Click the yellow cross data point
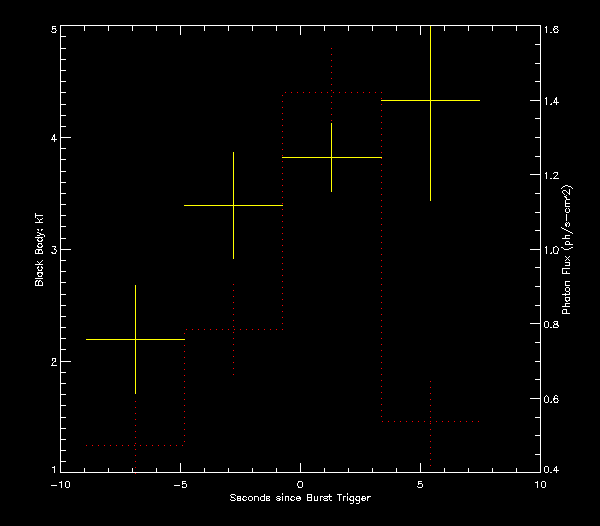The height and width of the screenshot is (526, 600). point(430,101)
